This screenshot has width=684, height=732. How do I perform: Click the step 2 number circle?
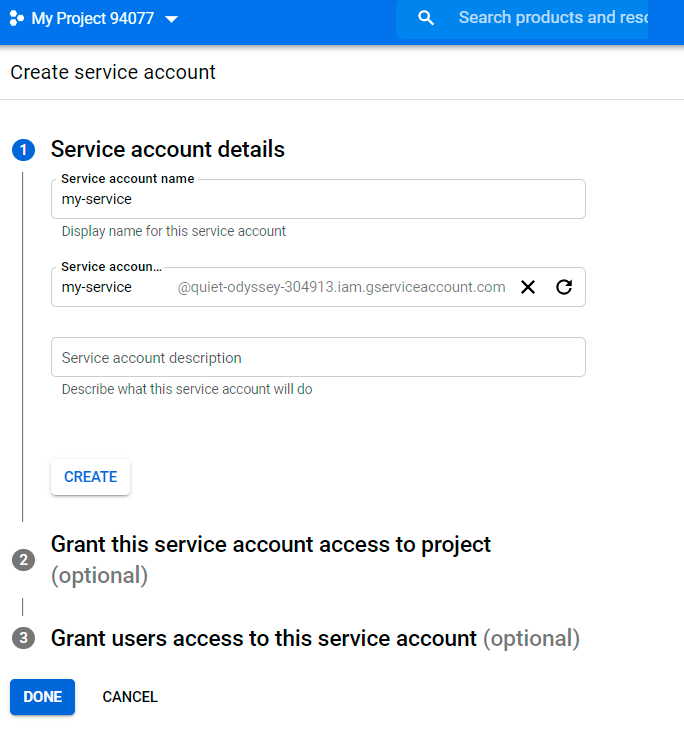[x=23, y=560]
